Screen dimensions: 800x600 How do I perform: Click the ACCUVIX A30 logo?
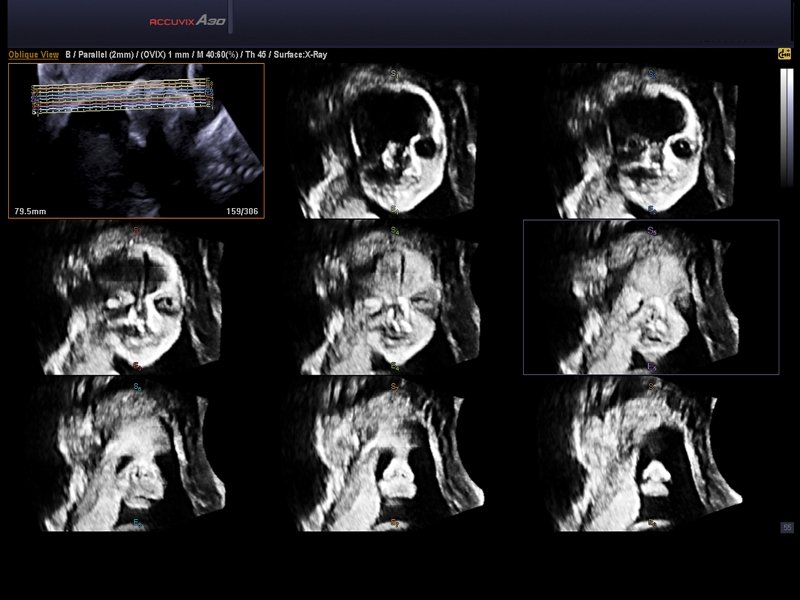(187, 20)
